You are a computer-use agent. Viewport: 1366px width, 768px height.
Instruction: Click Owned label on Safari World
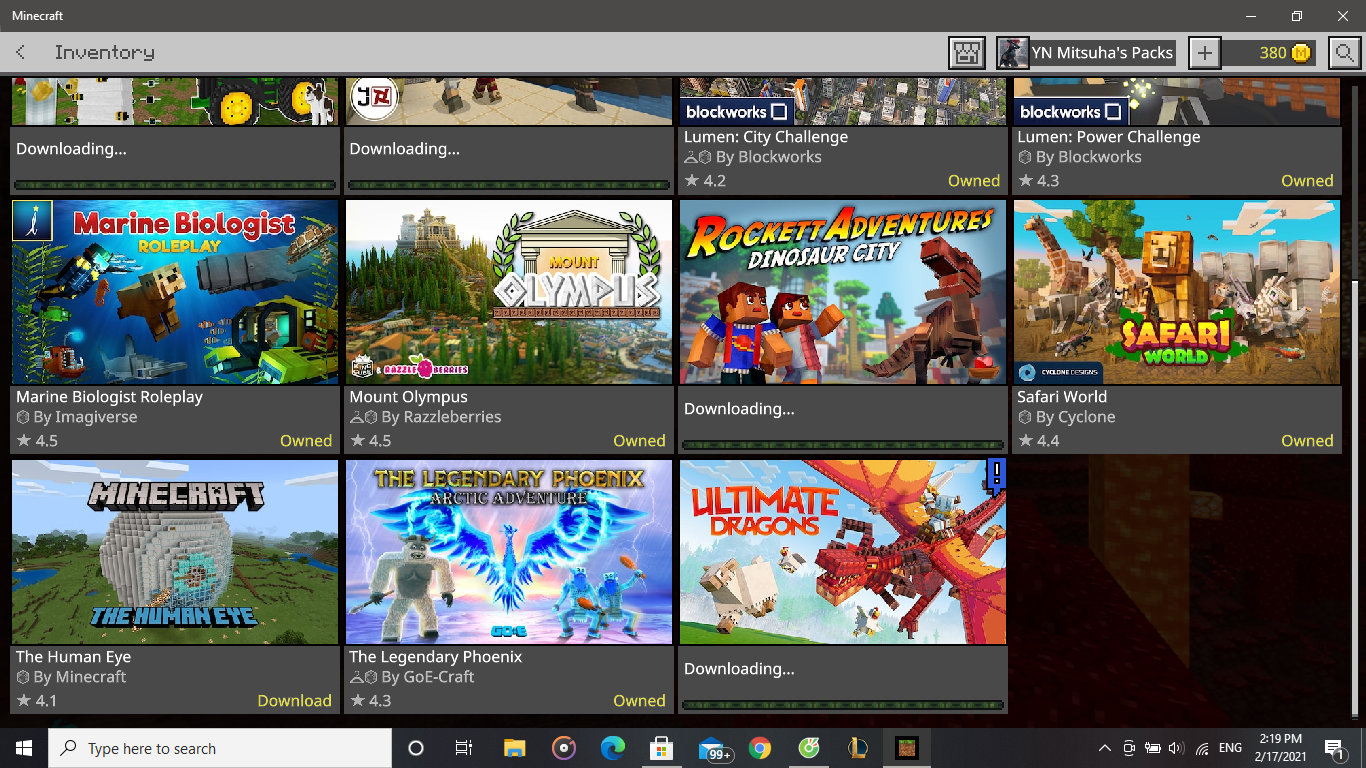[x=1307, y=441]
